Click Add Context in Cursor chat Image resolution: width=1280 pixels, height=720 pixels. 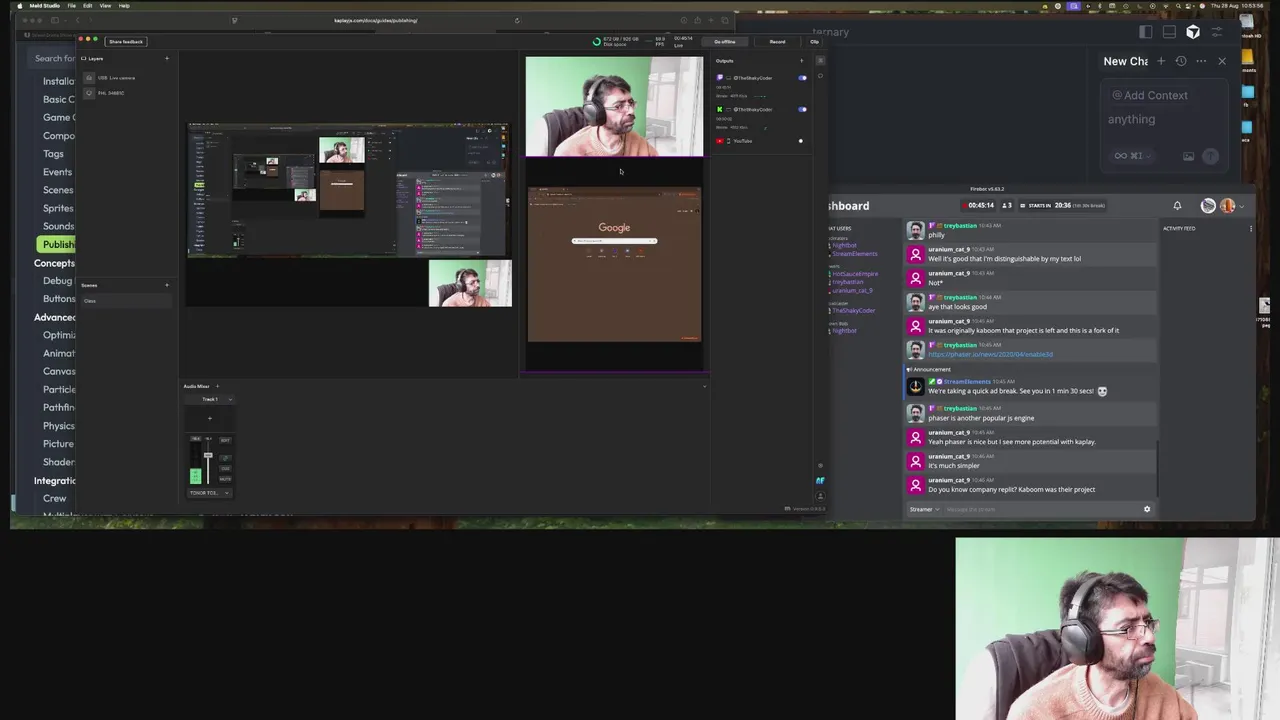pyautogui.click(x=1150, y=95)
